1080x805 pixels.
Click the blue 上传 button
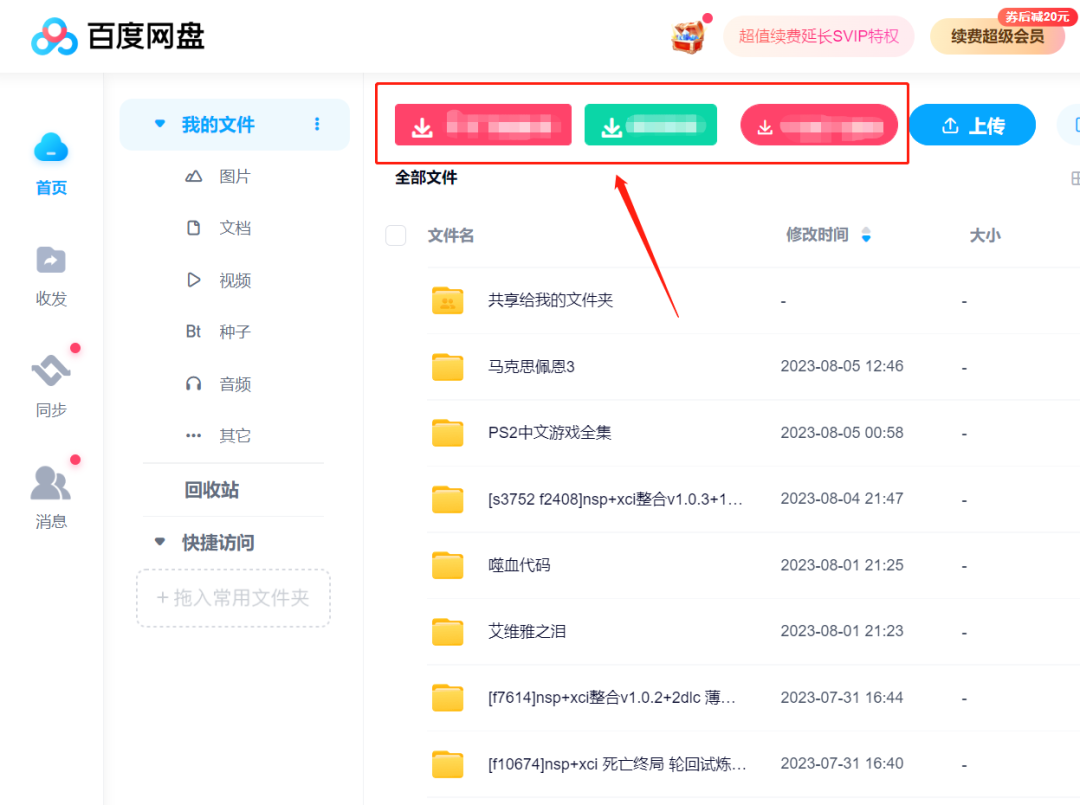[x=972, y=125]
